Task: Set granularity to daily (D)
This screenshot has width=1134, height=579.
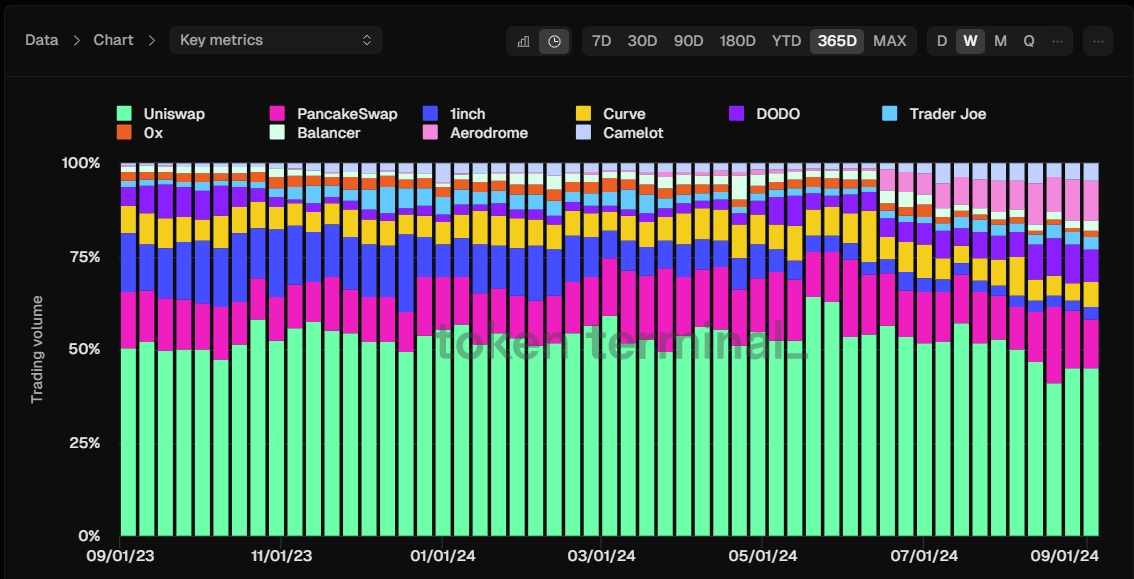Action: point(942,41)
